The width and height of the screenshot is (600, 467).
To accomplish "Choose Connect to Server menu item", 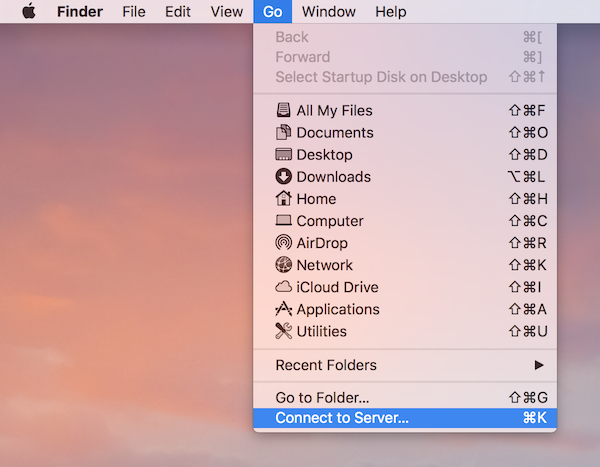I will click(x=342, y=418).
